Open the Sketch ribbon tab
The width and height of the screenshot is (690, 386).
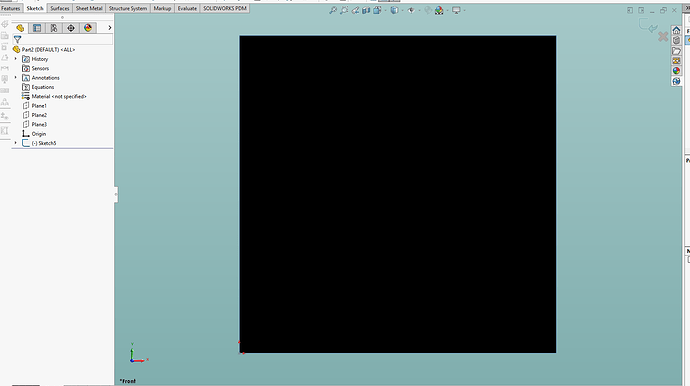35,8
